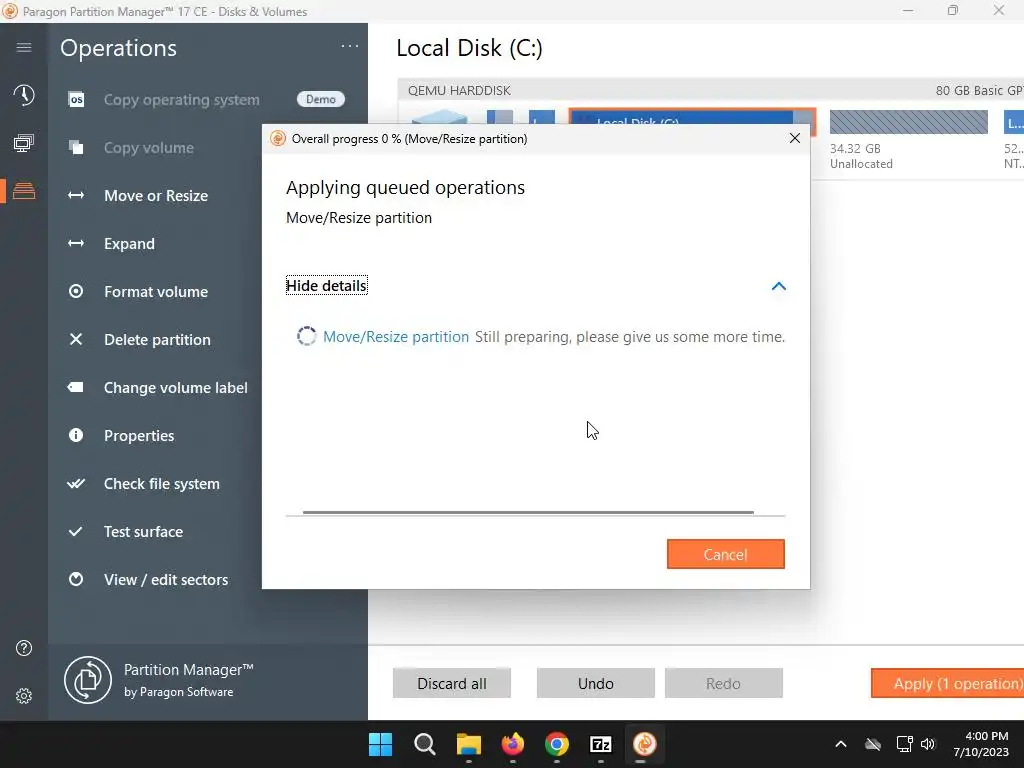Screen dimensions: 1024x768
Task: Click the Check file system double-check icon
Action: coord(76,483)
